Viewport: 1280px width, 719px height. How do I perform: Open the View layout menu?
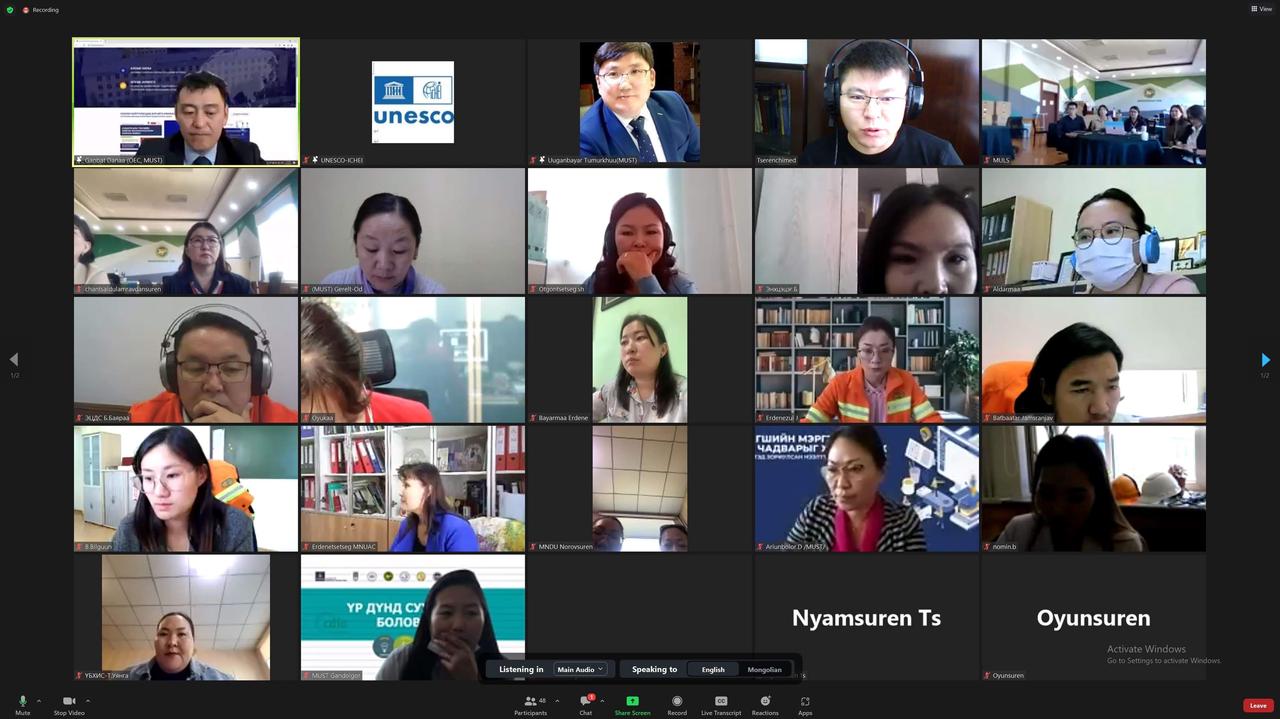pos(1261,9)
